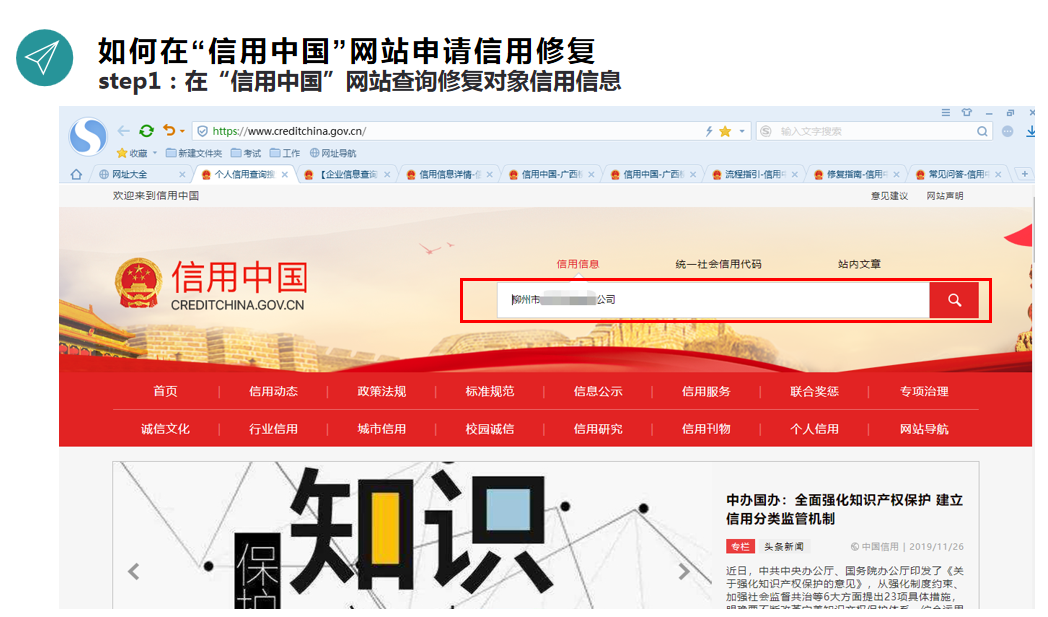Open the skin (shirt) icon
Image resolution: width=1048 pixels, height=617 pixels.
(966, 112)
